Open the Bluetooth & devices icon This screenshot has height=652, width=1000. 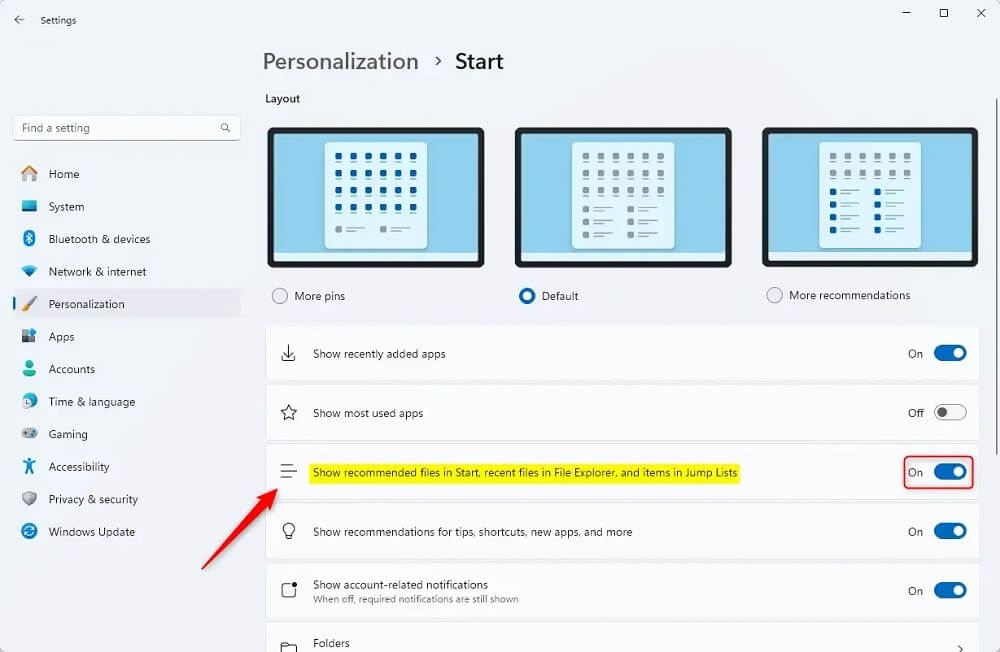coord(29,239)
